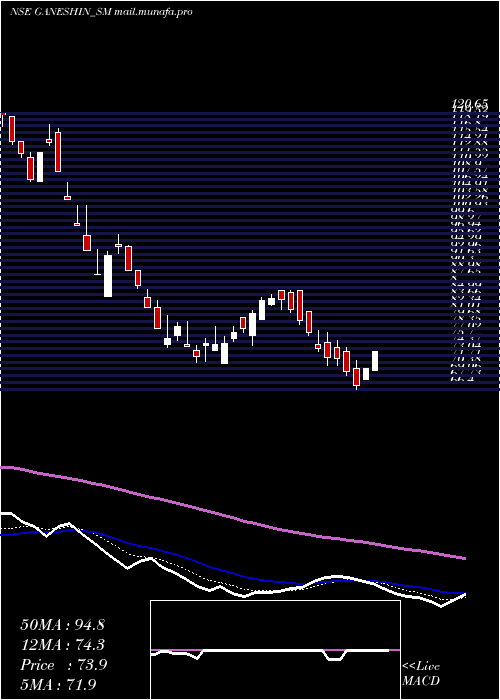Click the 120.65 top price label
This screenshot has width=500, height=700.
point(469,104)
